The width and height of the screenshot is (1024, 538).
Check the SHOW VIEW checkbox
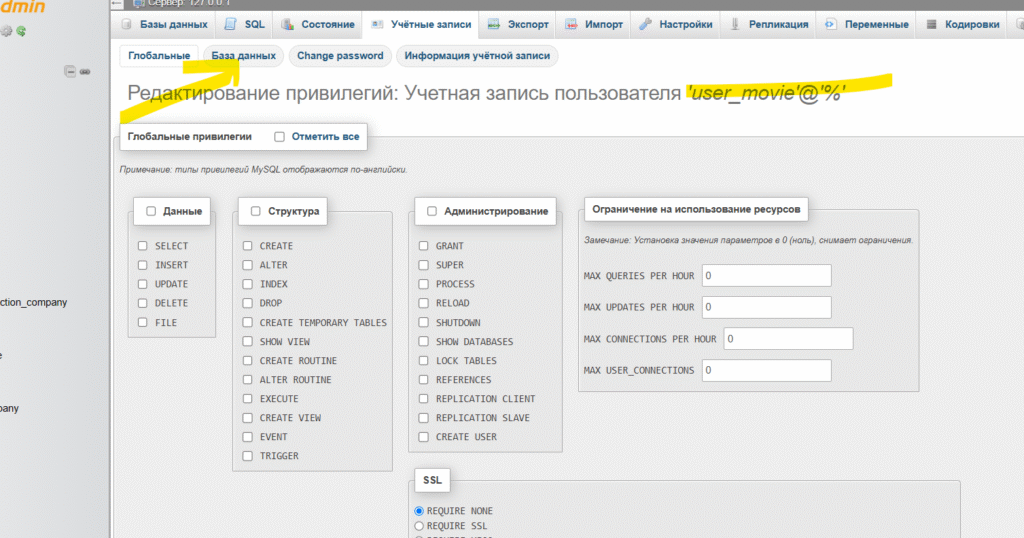(x=248, y=341)
